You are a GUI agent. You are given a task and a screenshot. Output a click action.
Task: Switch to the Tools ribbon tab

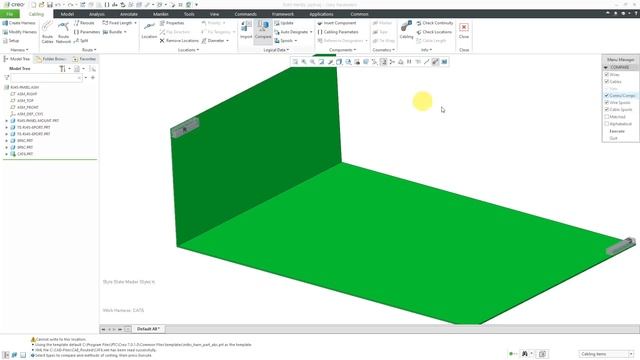[189, 14]
